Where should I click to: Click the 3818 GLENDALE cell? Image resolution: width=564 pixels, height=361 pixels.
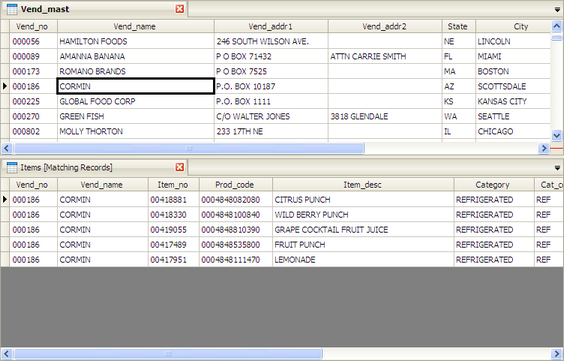tap(385, 116)
